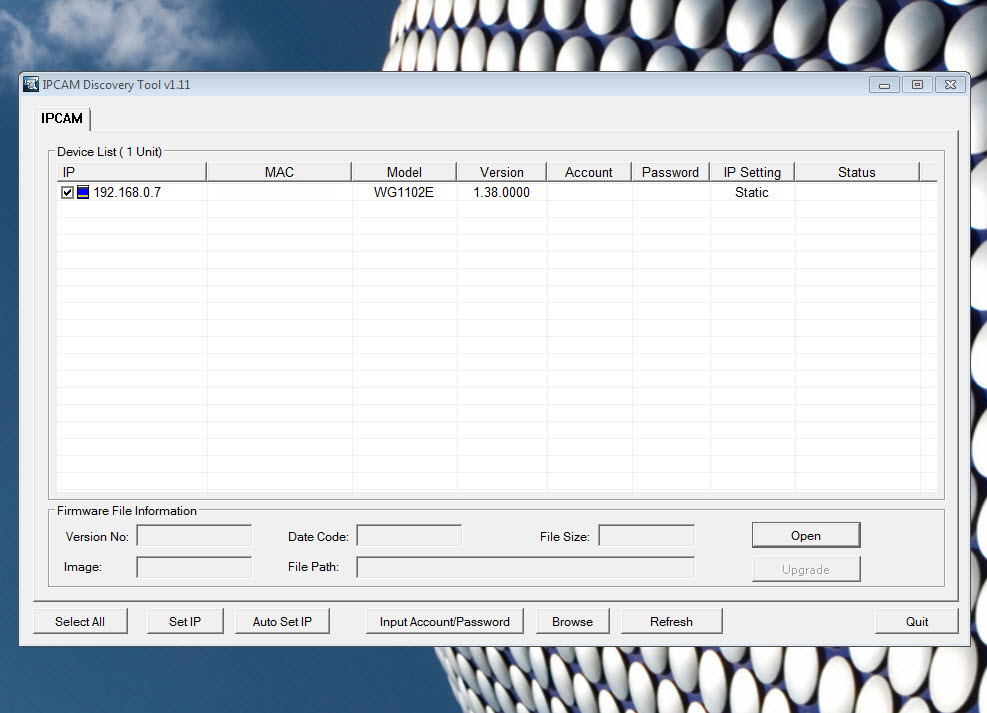
Task: Sort by the IP column header
Action: (132, 172)
